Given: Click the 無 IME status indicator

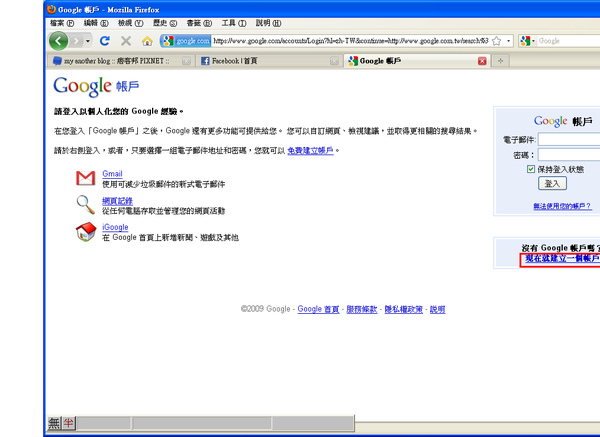Looking at the screenshot, I should [54, 423].
